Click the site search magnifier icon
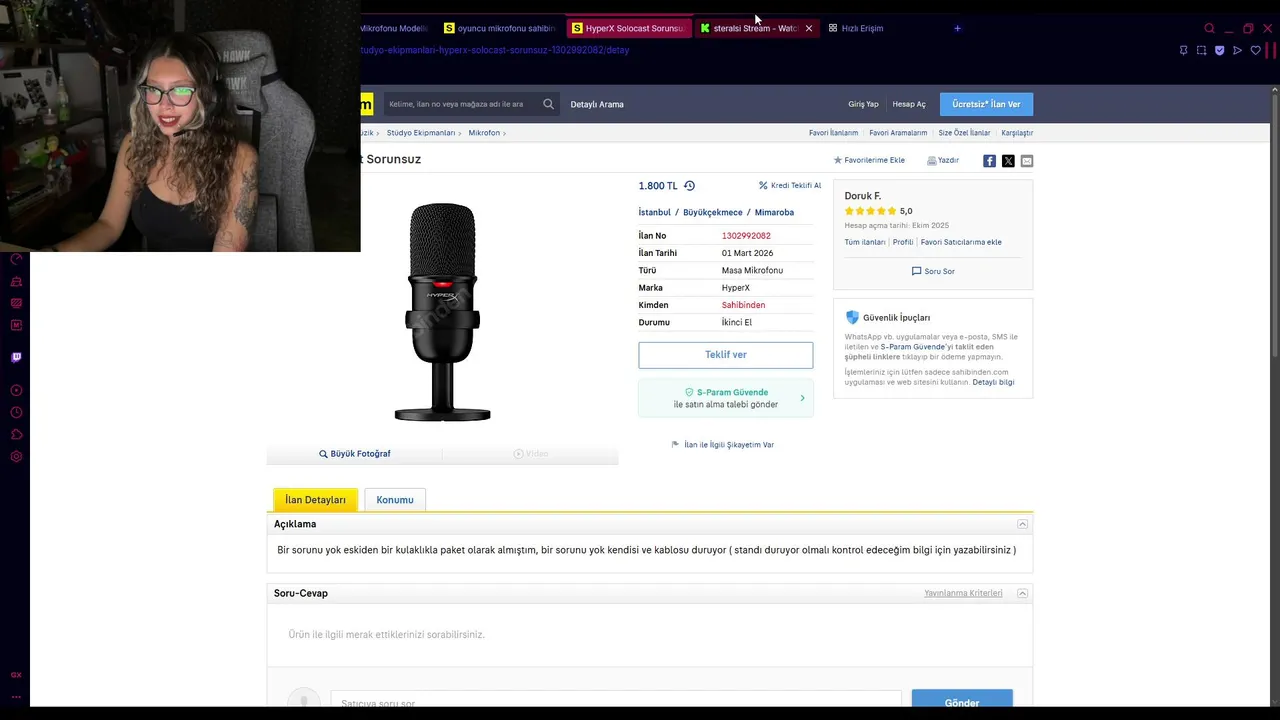Image resolution: width=1280 pixels, height=720 pixels. [x=548, y=104]
